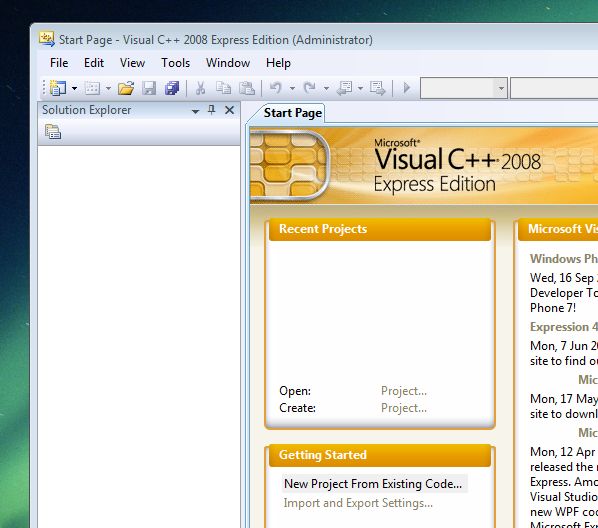The width and height of the screenshot is (598, 528).
Task: Open the Tools menu
Action: tap(175, 63)
